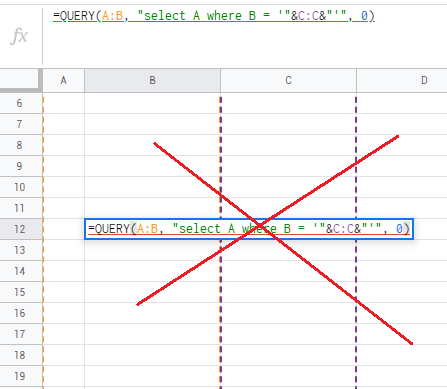The height and width of the screenshot is (389, 447).
Task: Select column C header
Action: (288, 80)
